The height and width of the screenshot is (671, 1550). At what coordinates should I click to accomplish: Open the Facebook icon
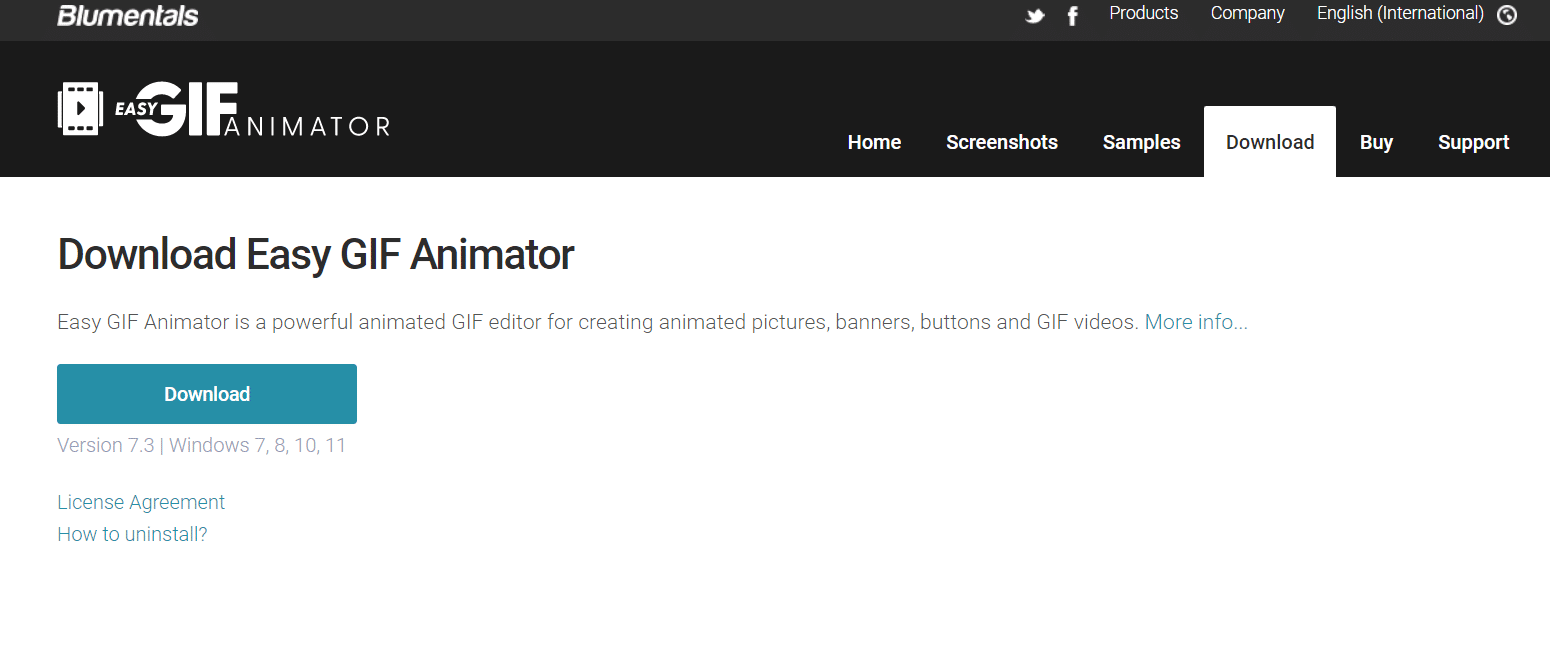pyautogui.click(x=1073, y=16)
